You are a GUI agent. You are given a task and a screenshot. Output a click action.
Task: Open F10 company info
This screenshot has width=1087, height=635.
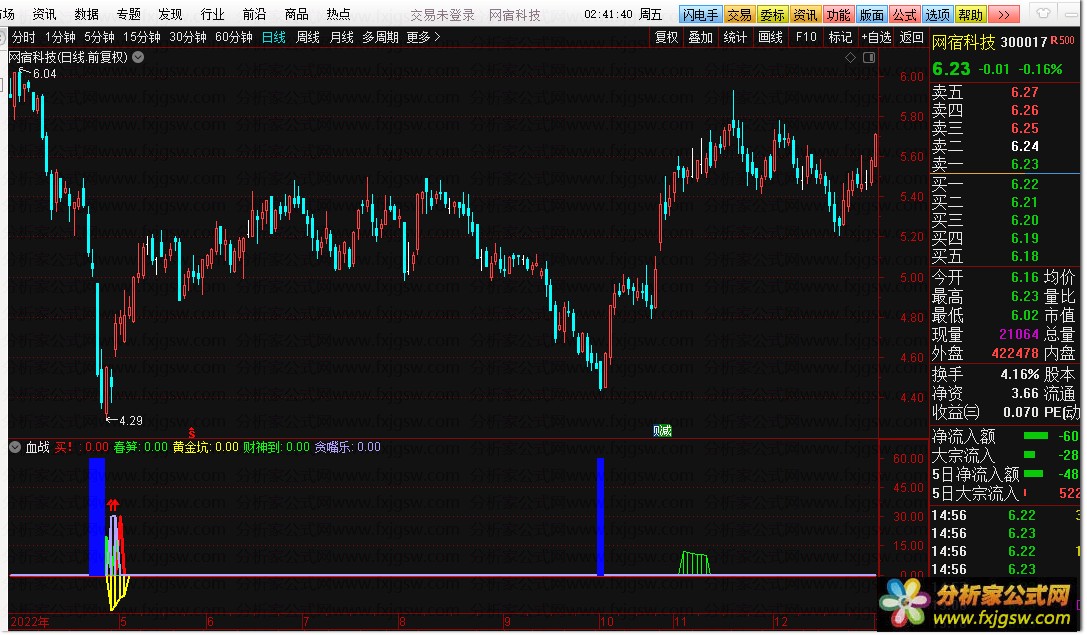click(x=806, y=37)
